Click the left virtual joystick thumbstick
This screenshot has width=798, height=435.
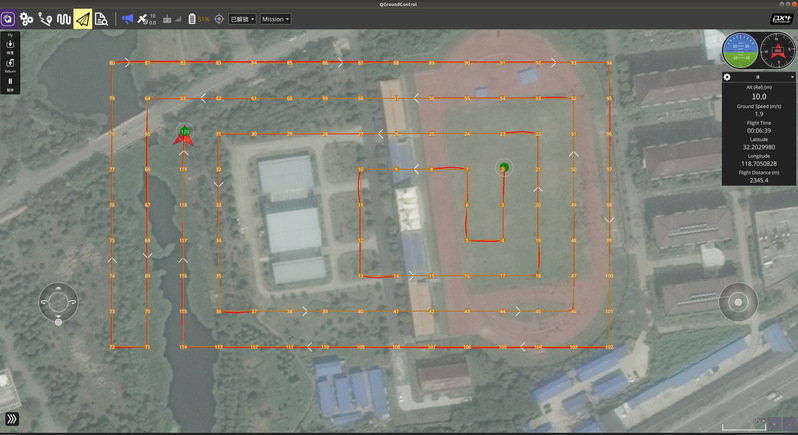click(x=58, y=302)
